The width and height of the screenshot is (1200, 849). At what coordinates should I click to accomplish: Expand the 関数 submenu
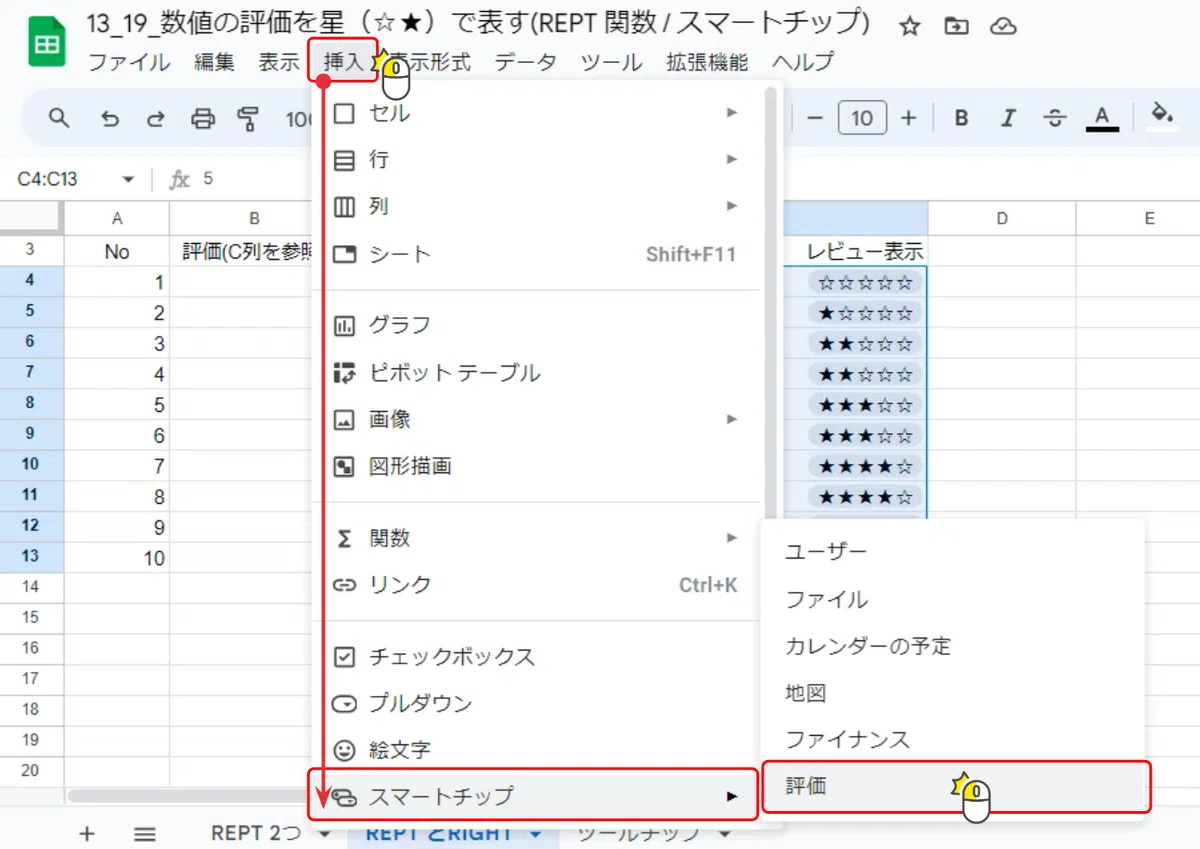538,538
